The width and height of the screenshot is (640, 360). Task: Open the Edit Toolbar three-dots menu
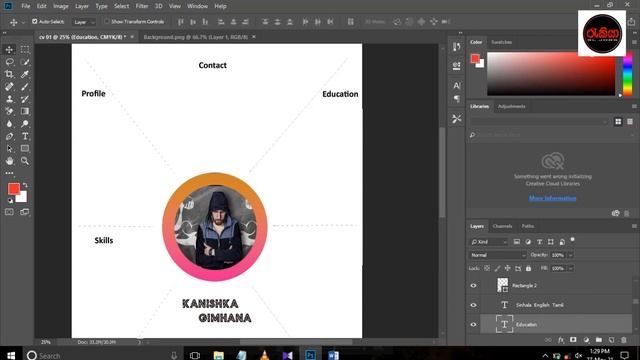(x=9, y=173)
